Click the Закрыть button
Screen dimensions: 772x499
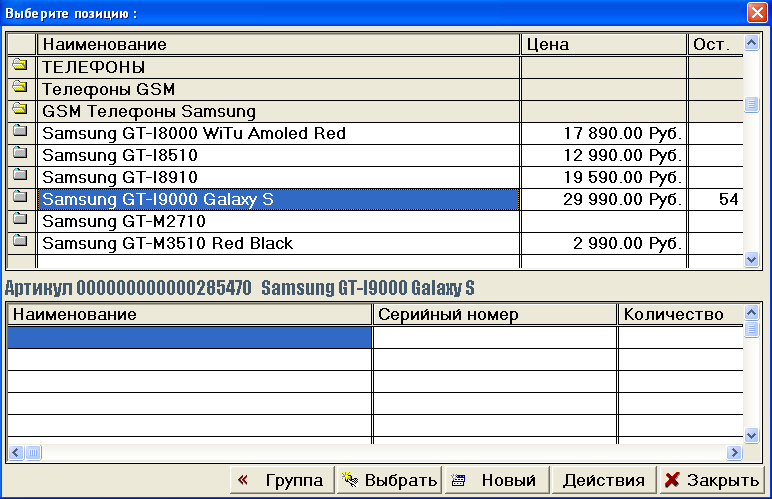(711, 480)
